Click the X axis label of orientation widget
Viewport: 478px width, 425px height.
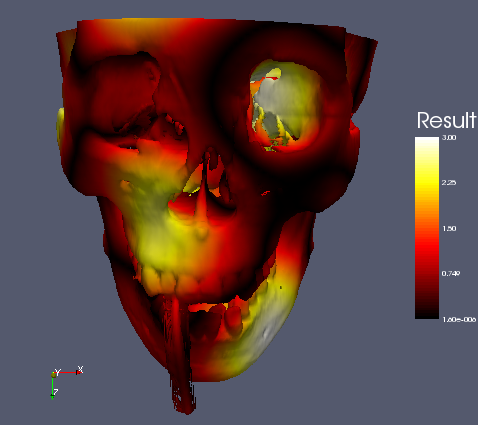(x=80, y=369)
